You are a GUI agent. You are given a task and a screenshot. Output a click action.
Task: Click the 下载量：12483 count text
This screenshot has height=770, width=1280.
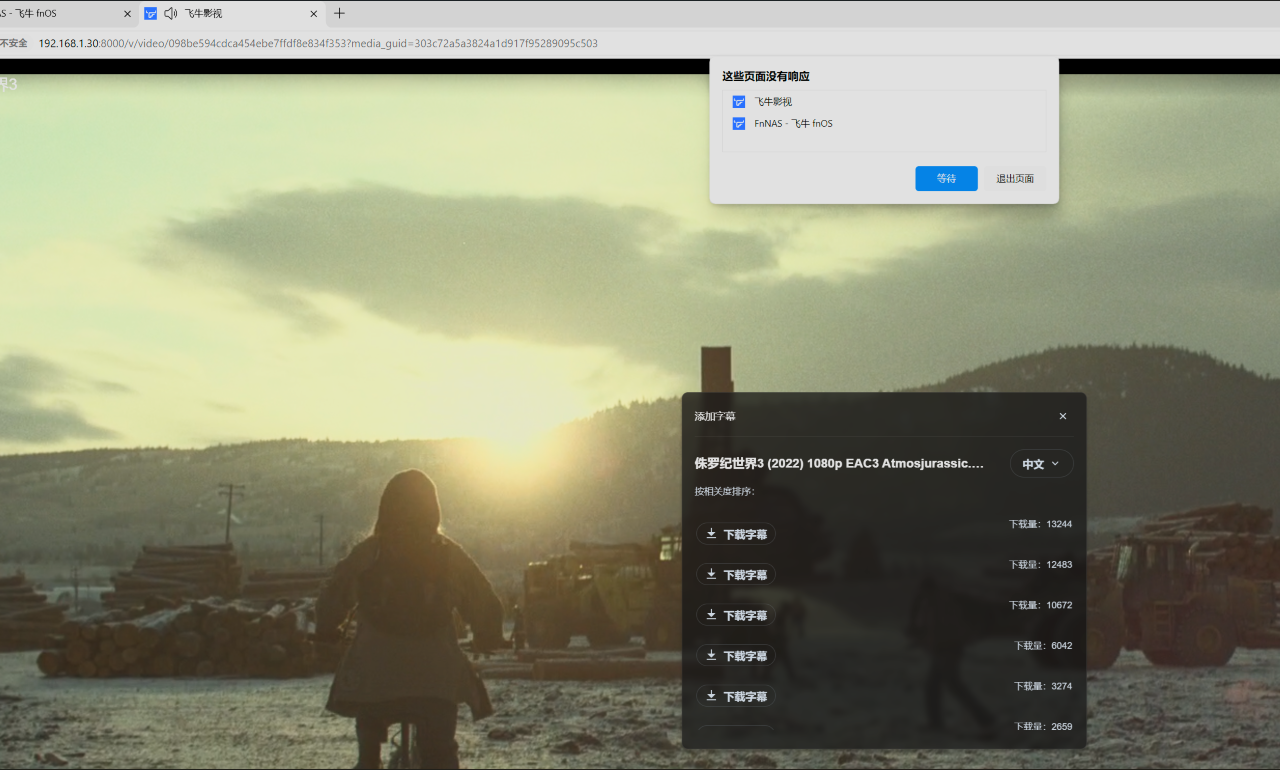coord(1040,565)
